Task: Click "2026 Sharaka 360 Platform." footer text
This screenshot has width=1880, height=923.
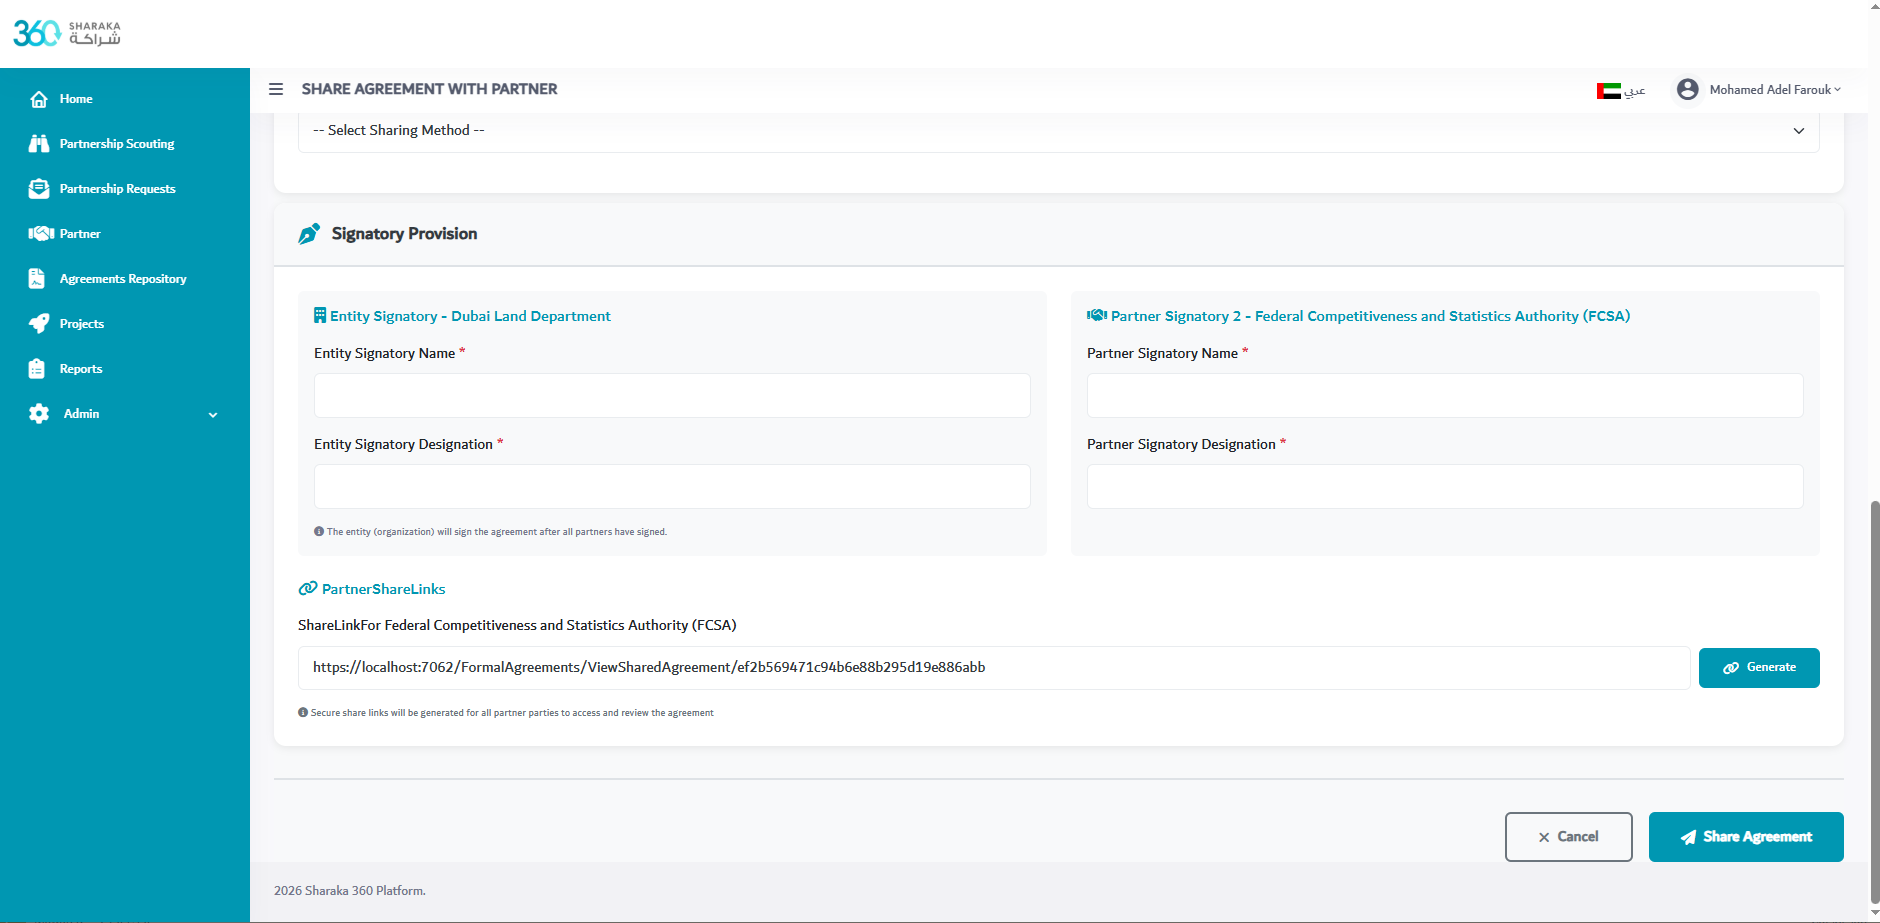Action: pos(350,891)
